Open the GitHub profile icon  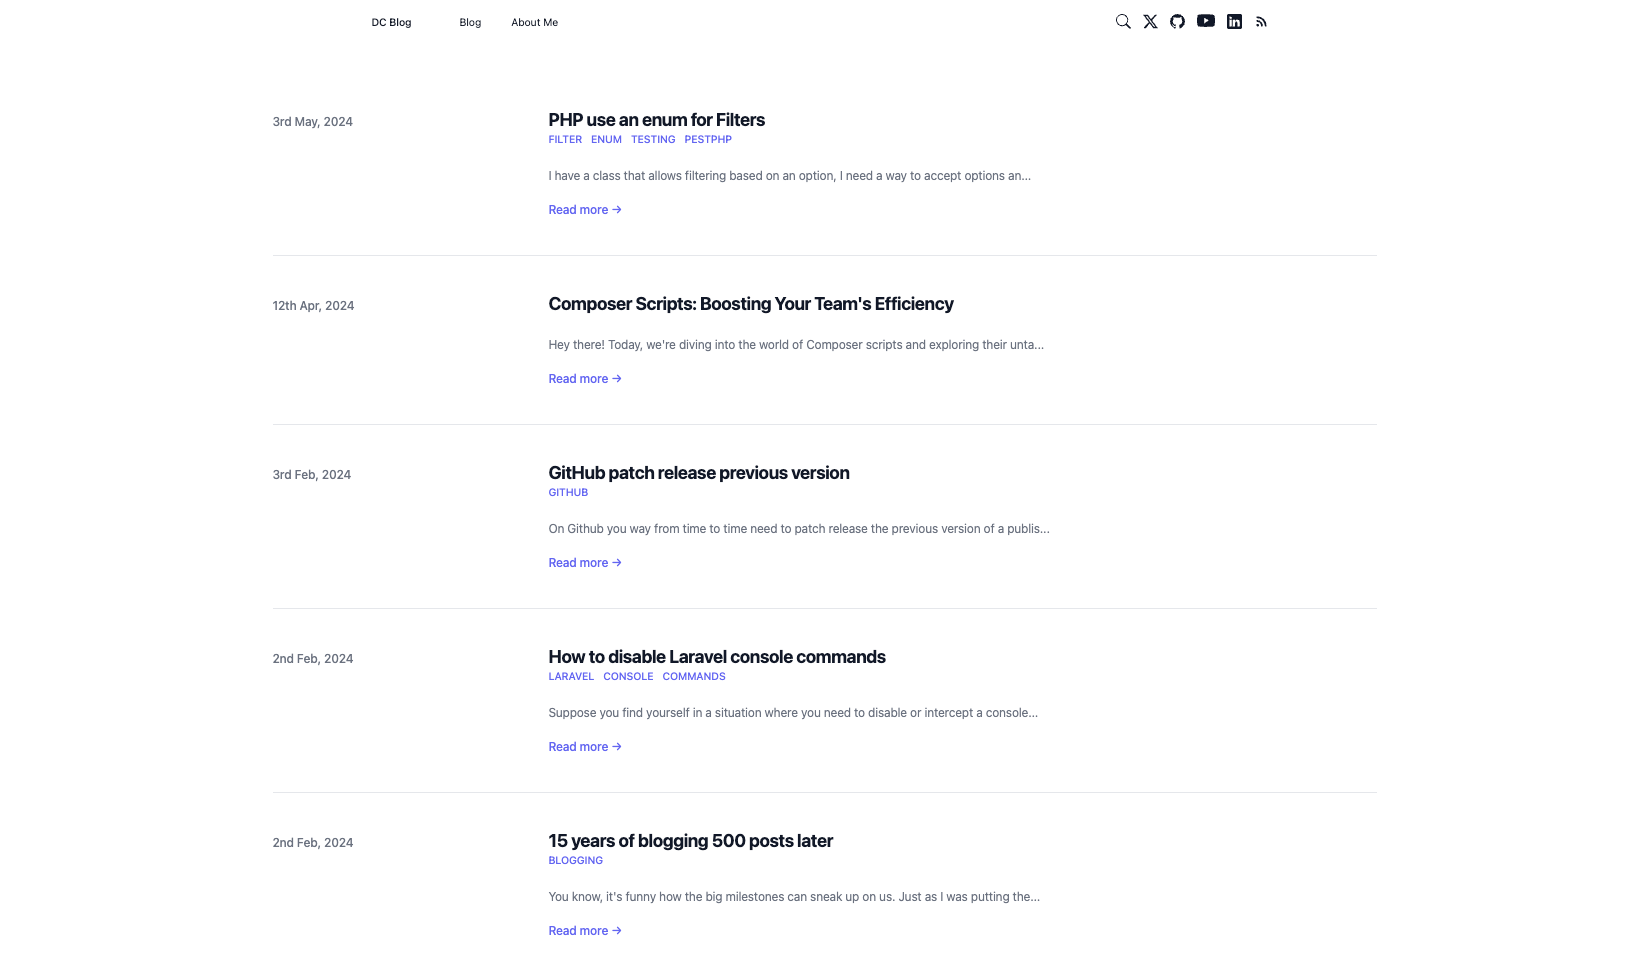click(x=1177, y=22)
